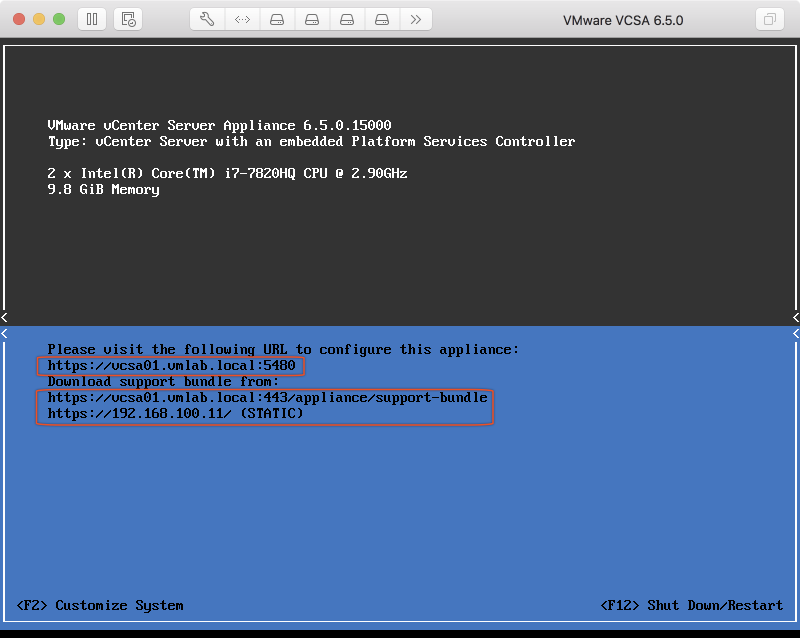
Task: Click the rightmost hard disk device icon
Action: point(382,19)
